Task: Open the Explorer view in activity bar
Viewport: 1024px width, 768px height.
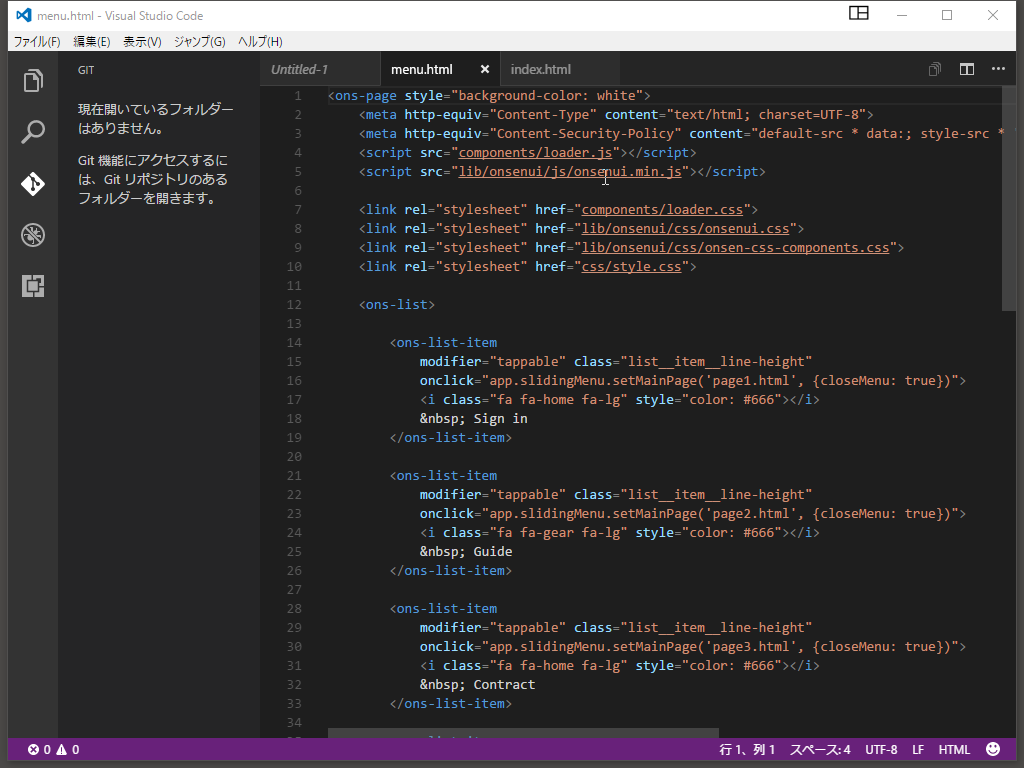Action: pos(33,81)
